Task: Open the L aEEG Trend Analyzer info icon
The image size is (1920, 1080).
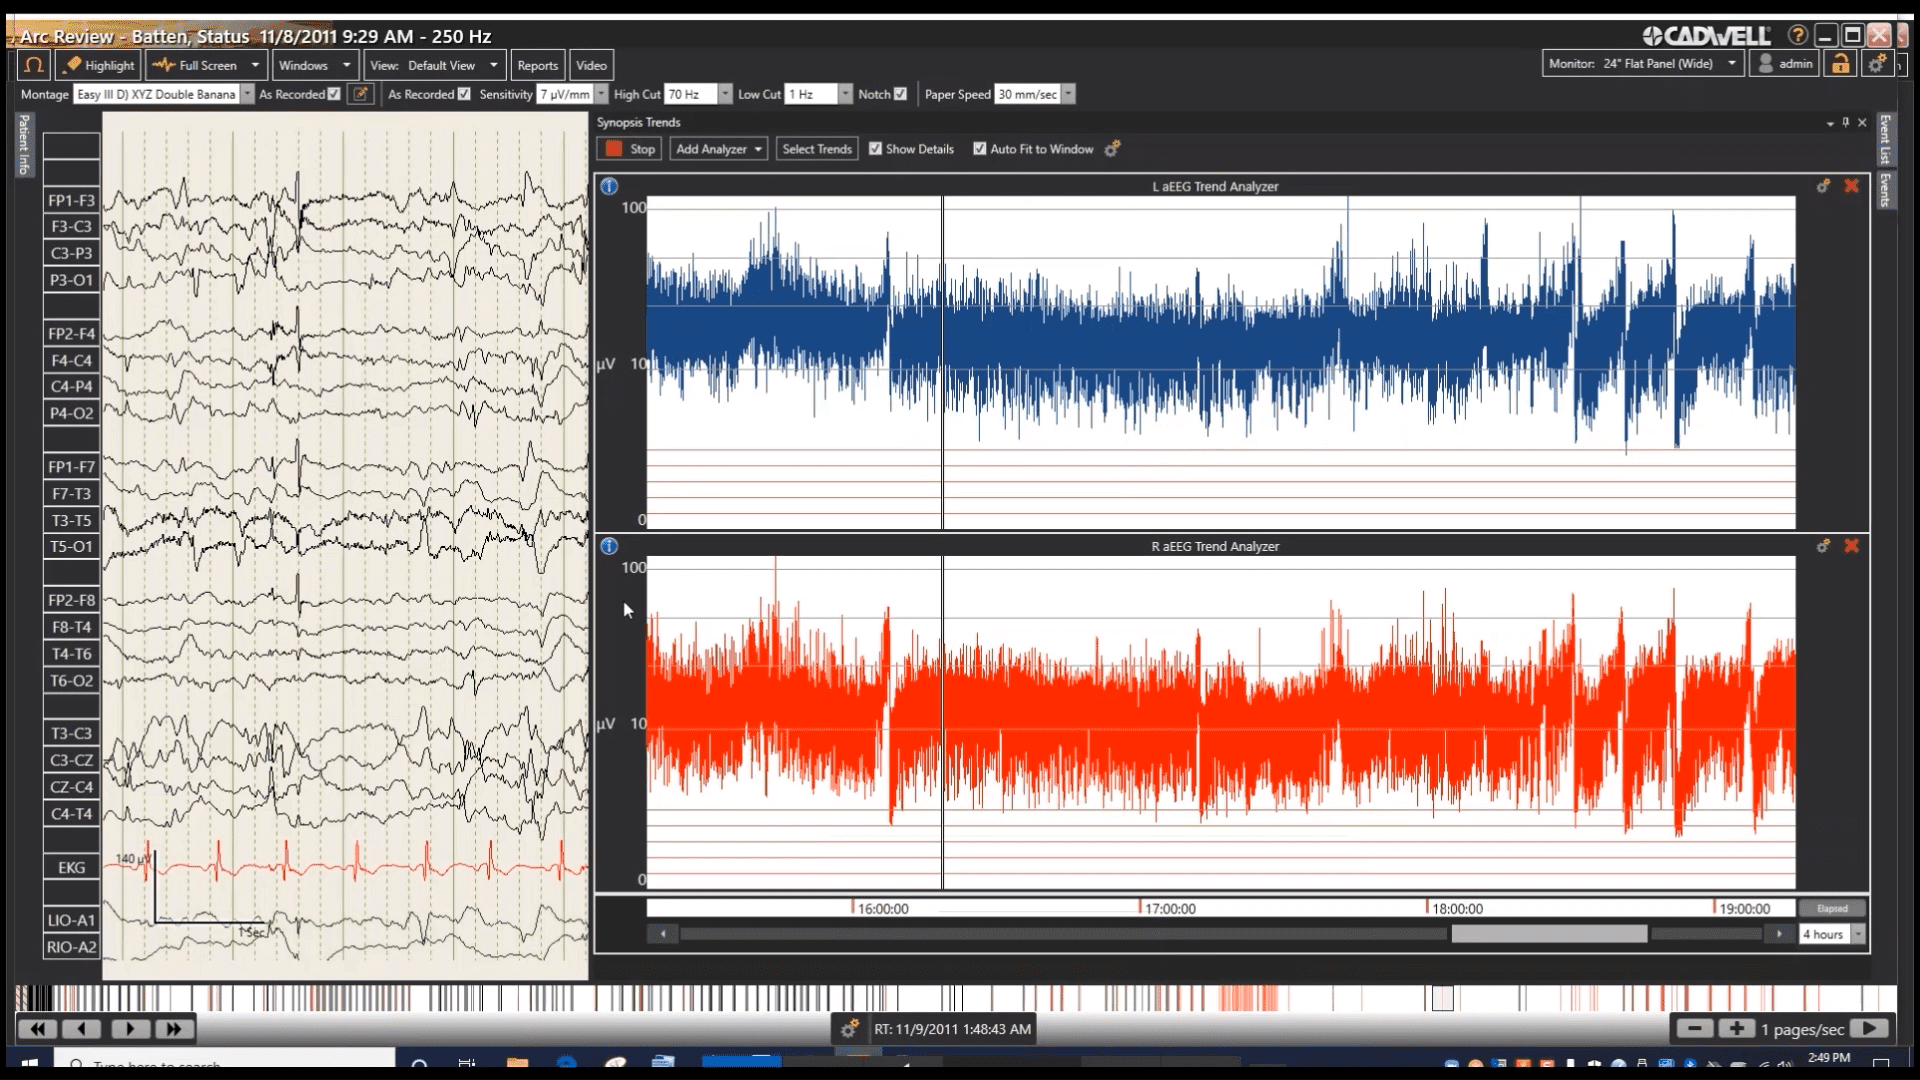Action: (609, 186)
